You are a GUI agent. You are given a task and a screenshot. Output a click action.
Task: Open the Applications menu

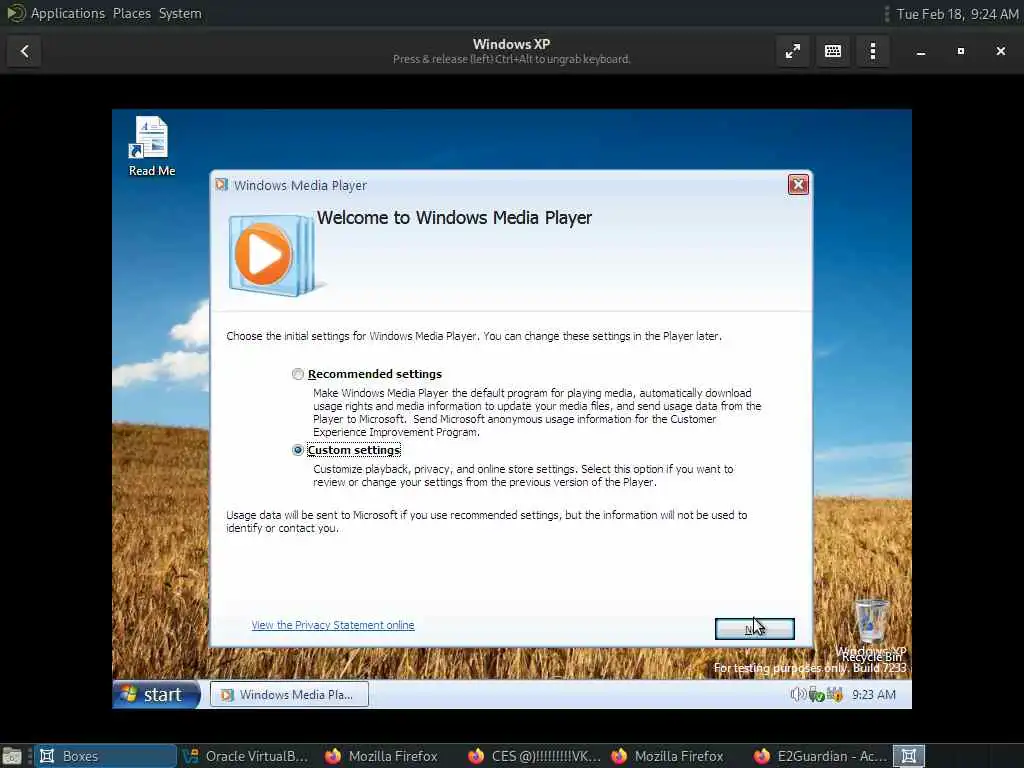(68, 13)
